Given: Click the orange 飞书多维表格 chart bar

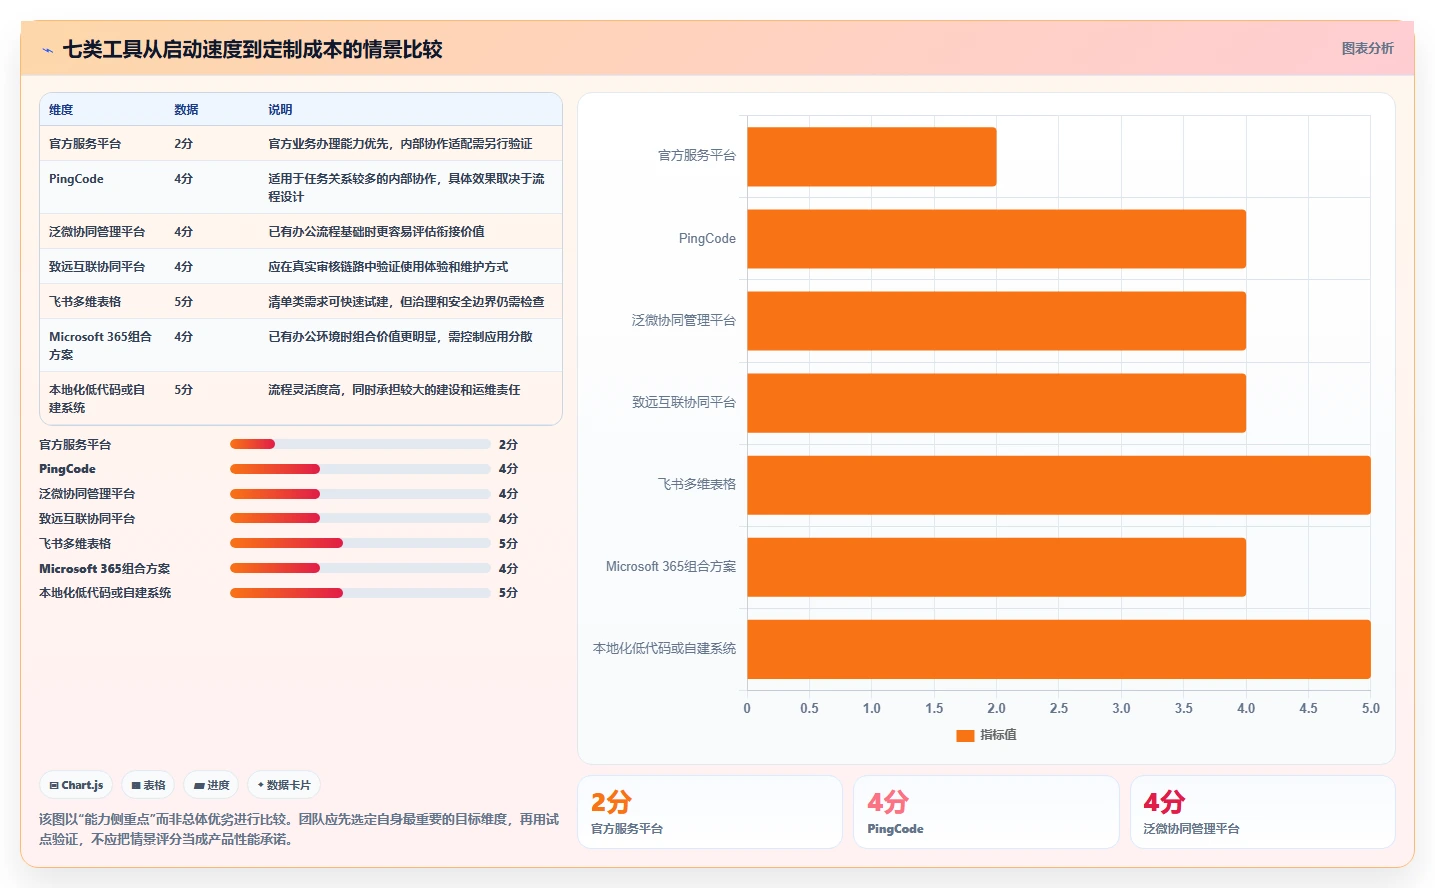Looking at the screenshot, I should click(1059, 485).
